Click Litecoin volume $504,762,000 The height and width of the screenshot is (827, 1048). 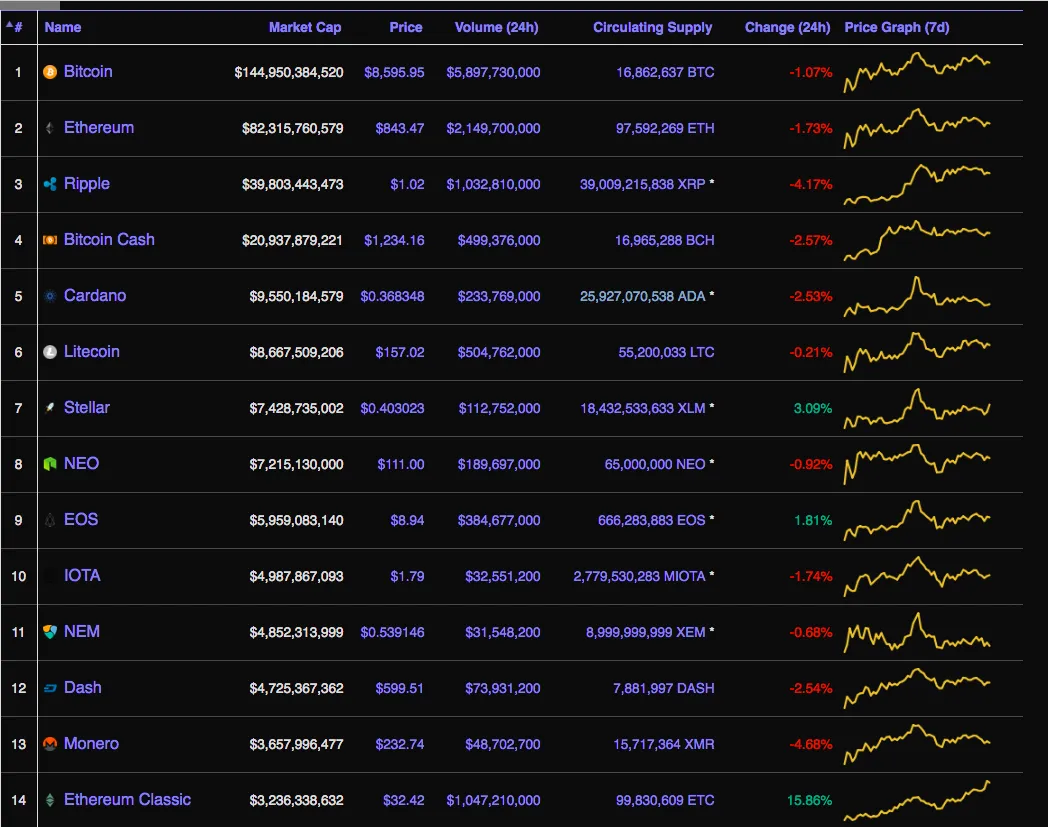[x=499, y=352]
